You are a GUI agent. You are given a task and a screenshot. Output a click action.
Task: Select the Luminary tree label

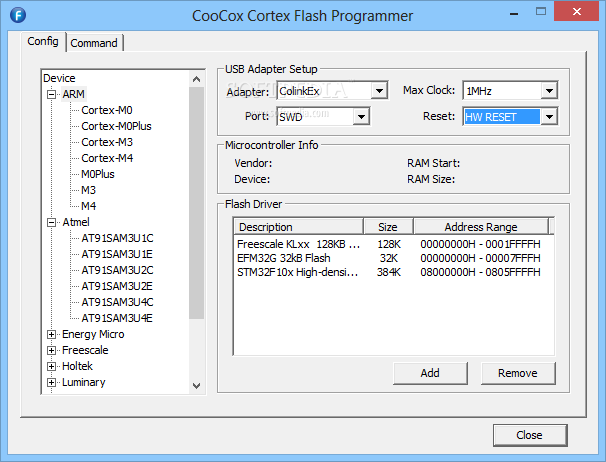(x=83, y=382)
